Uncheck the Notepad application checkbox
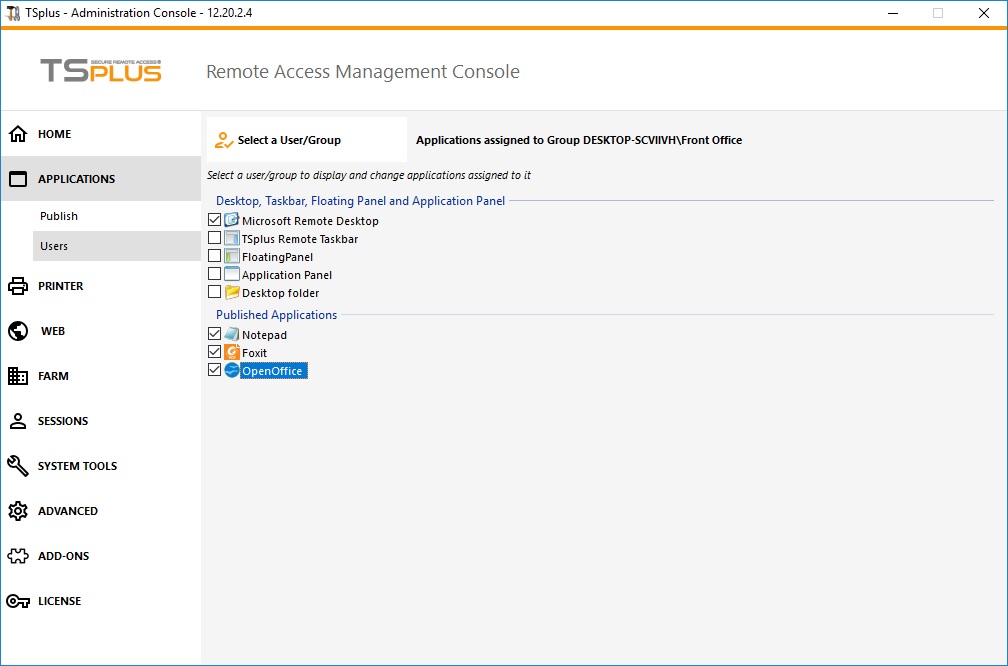 214,334
